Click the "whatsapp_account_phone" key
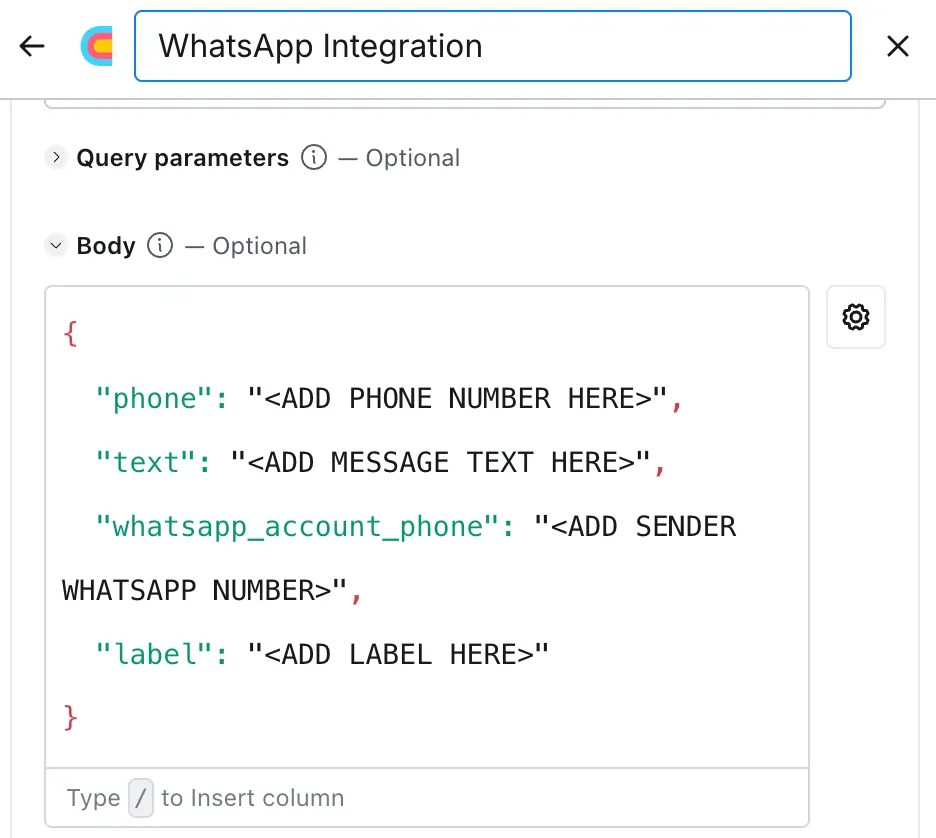 pos(297,527)
